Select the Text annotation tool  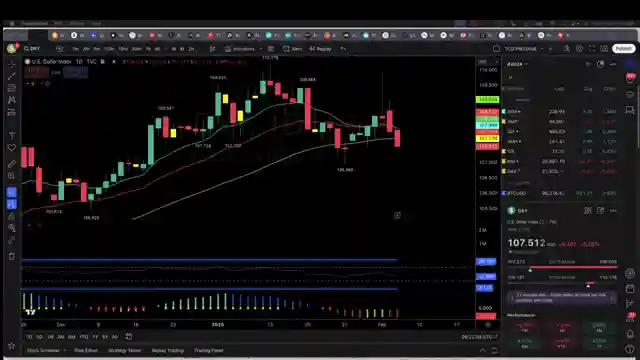point(11,136)
